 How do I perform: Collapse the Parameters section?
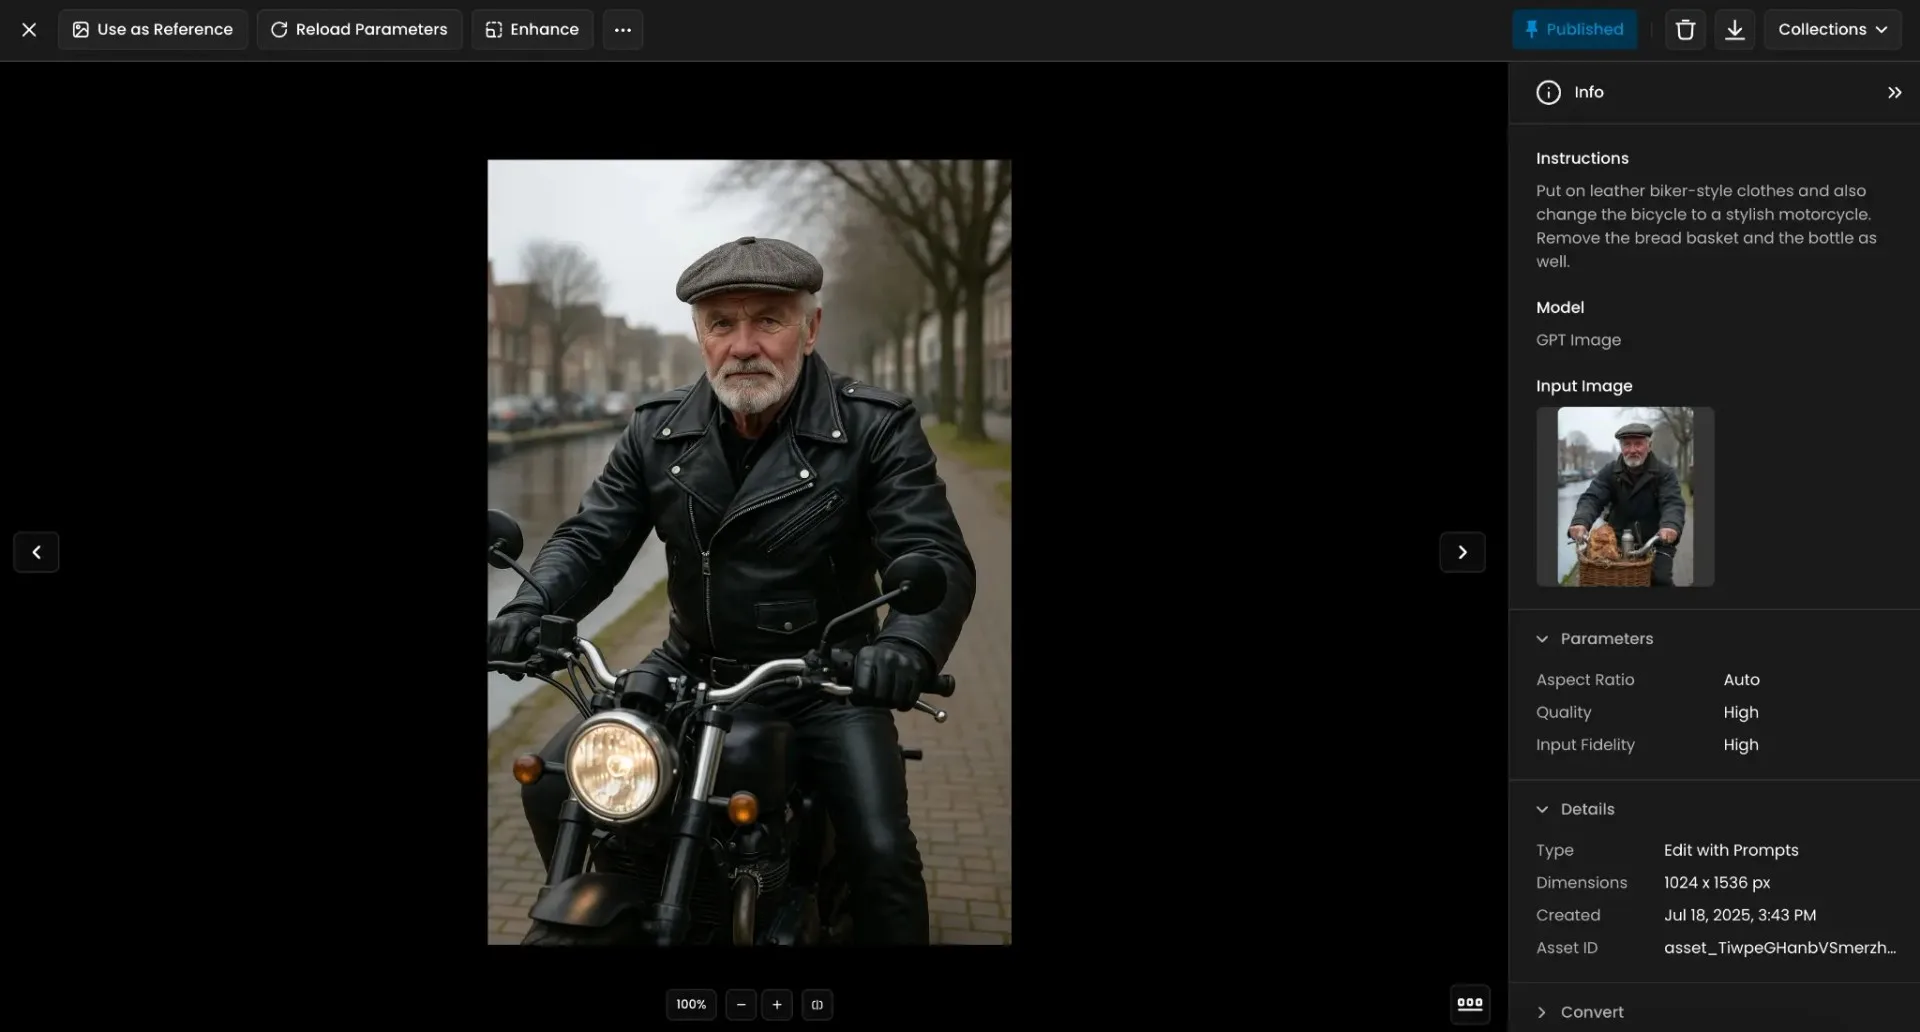pyautogui.click(x=1542, y=638)
